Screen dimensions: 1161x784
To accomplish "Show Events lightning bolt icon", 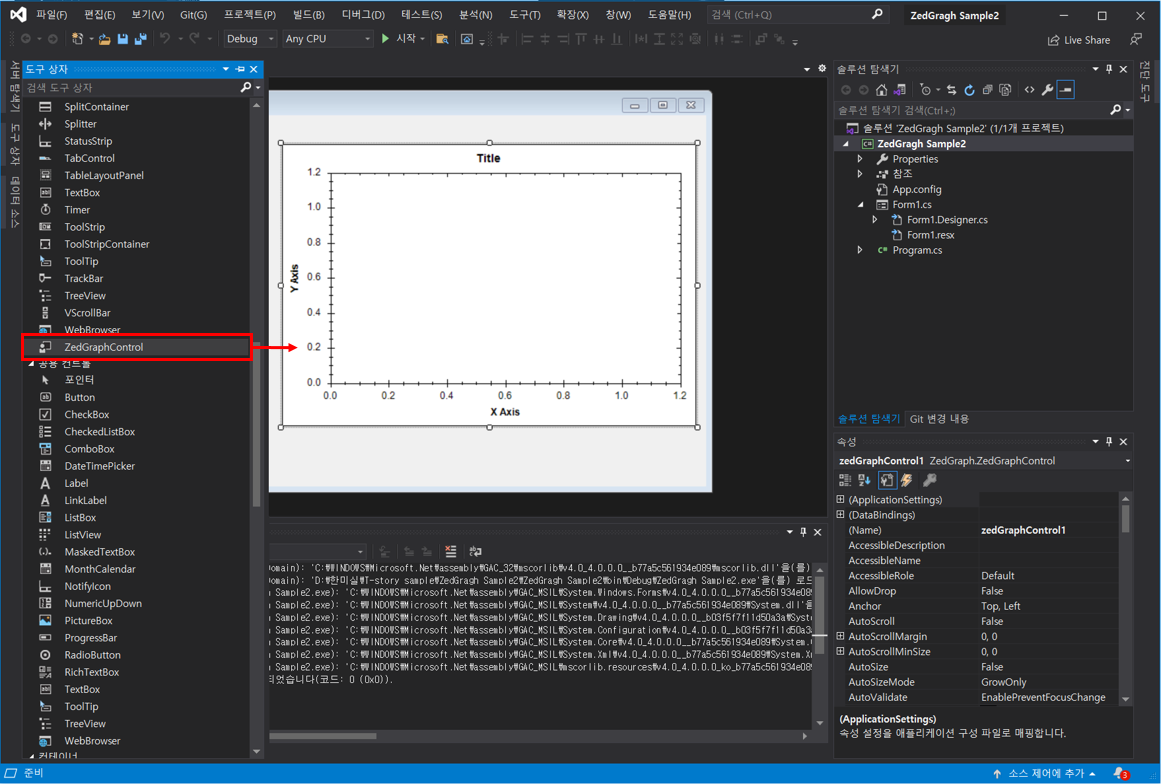I will click(906, 480).
